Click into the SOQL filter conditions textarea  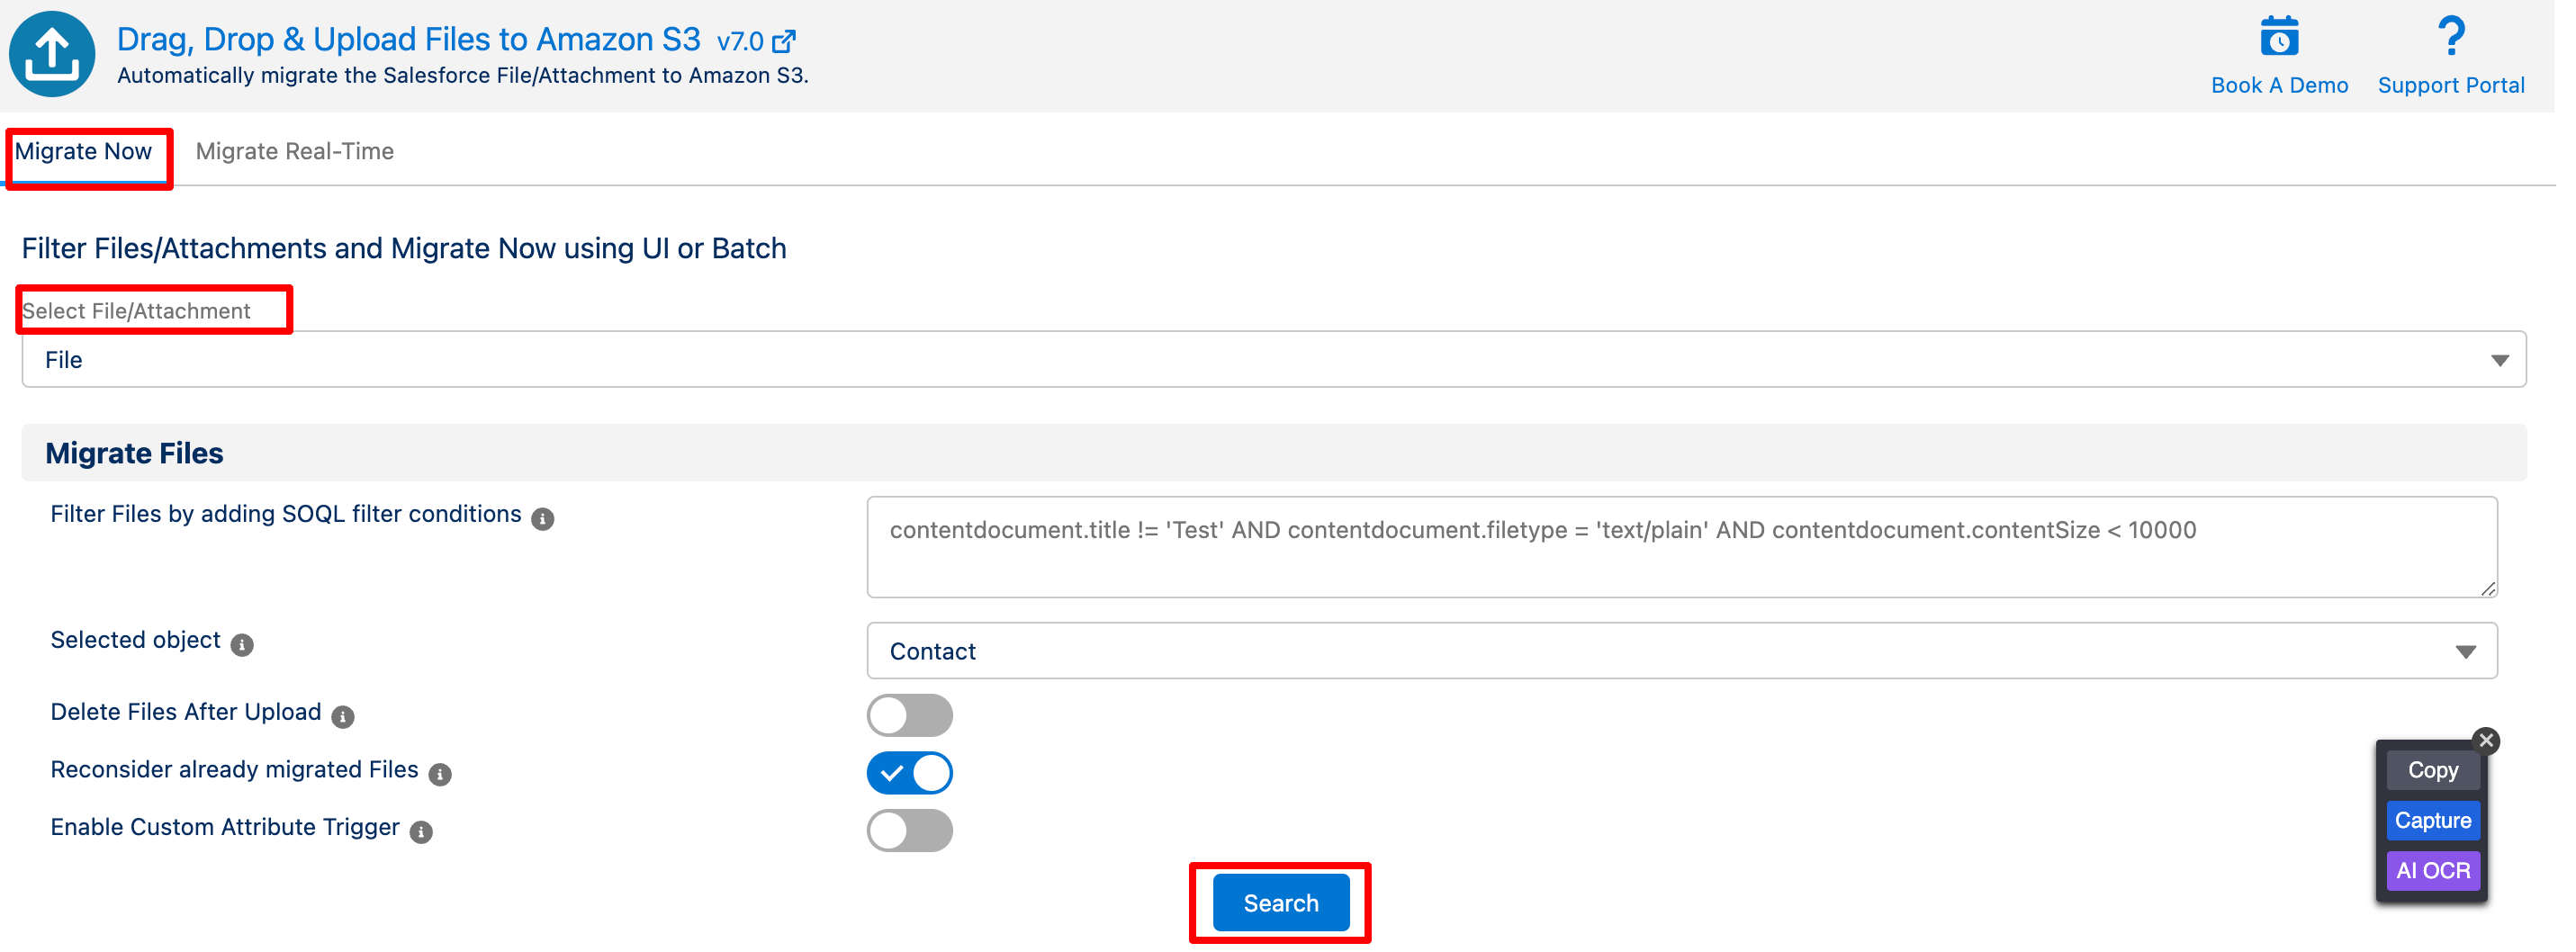1682,548
